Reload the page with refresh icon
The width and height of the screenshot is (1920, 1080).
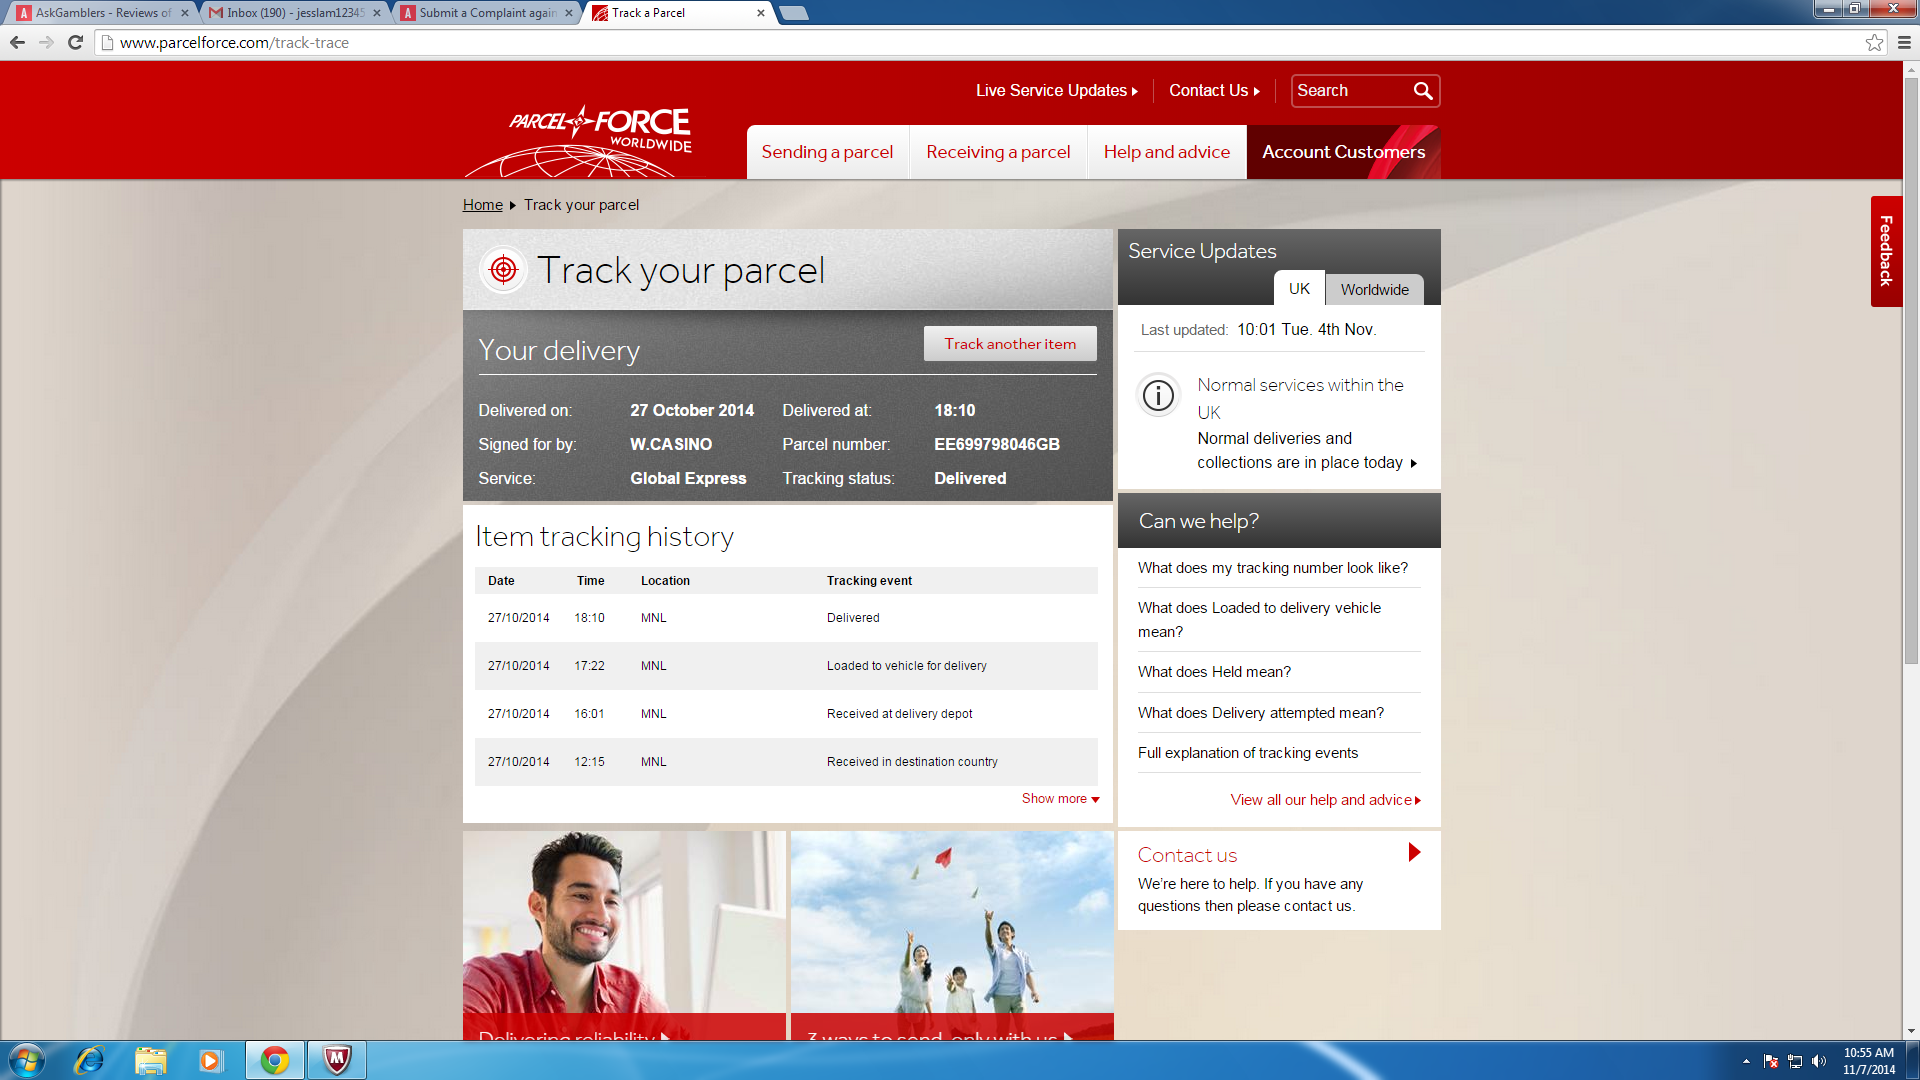(x=75, y=42)
